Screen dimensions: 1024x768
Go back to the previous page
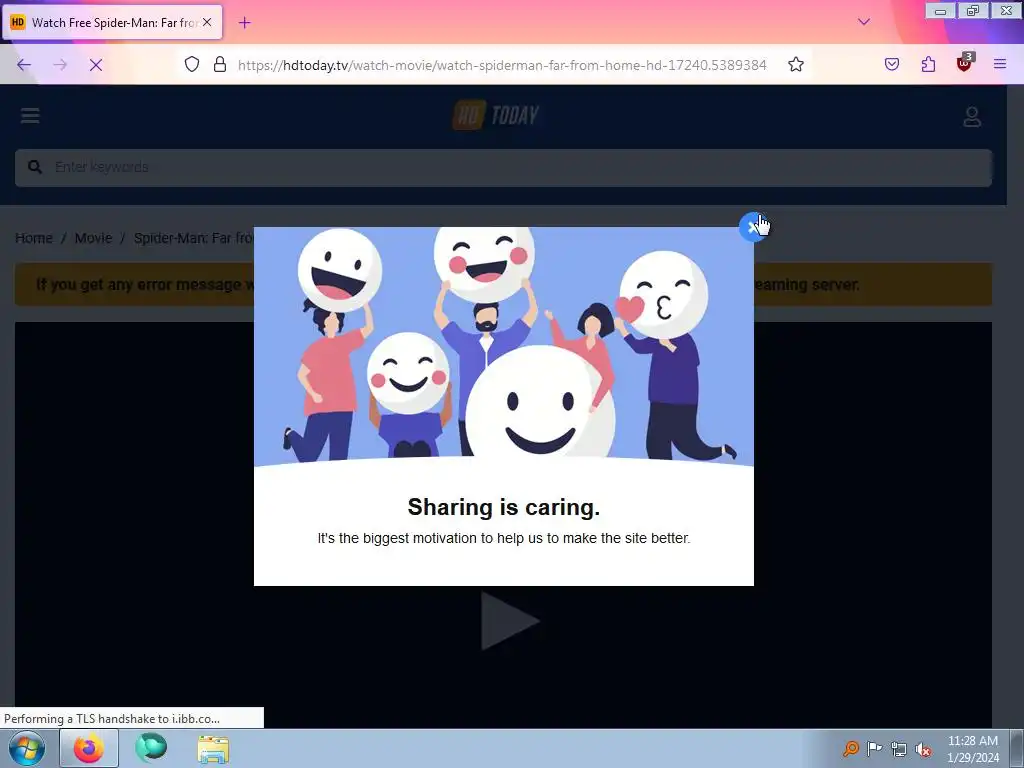(24, 65)
